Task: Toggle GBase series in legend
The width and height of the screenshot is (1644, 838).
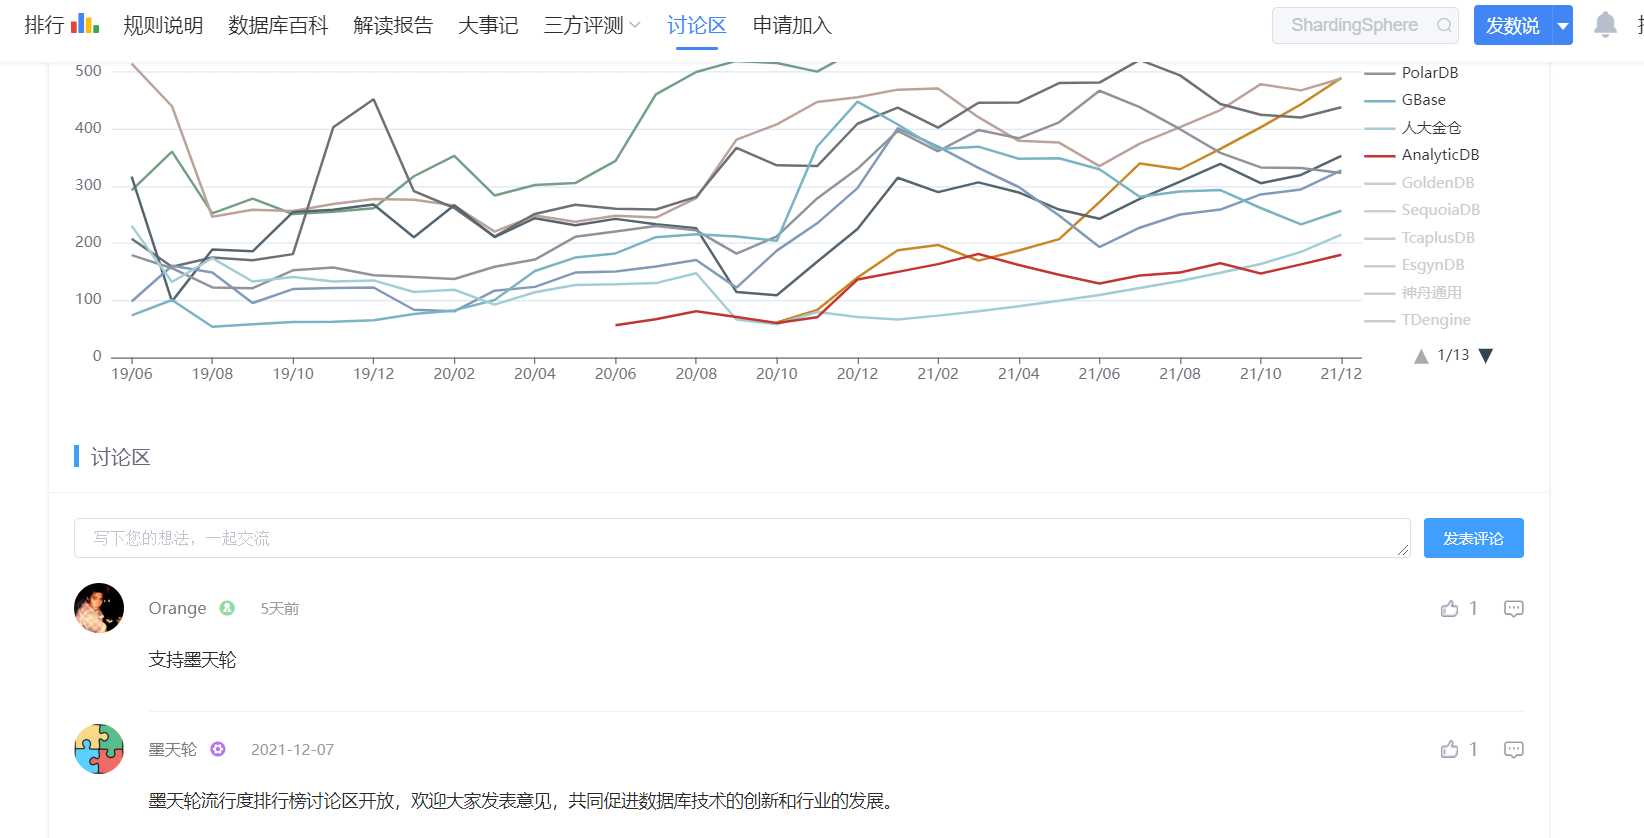Action: click(x=1405, y=100)
